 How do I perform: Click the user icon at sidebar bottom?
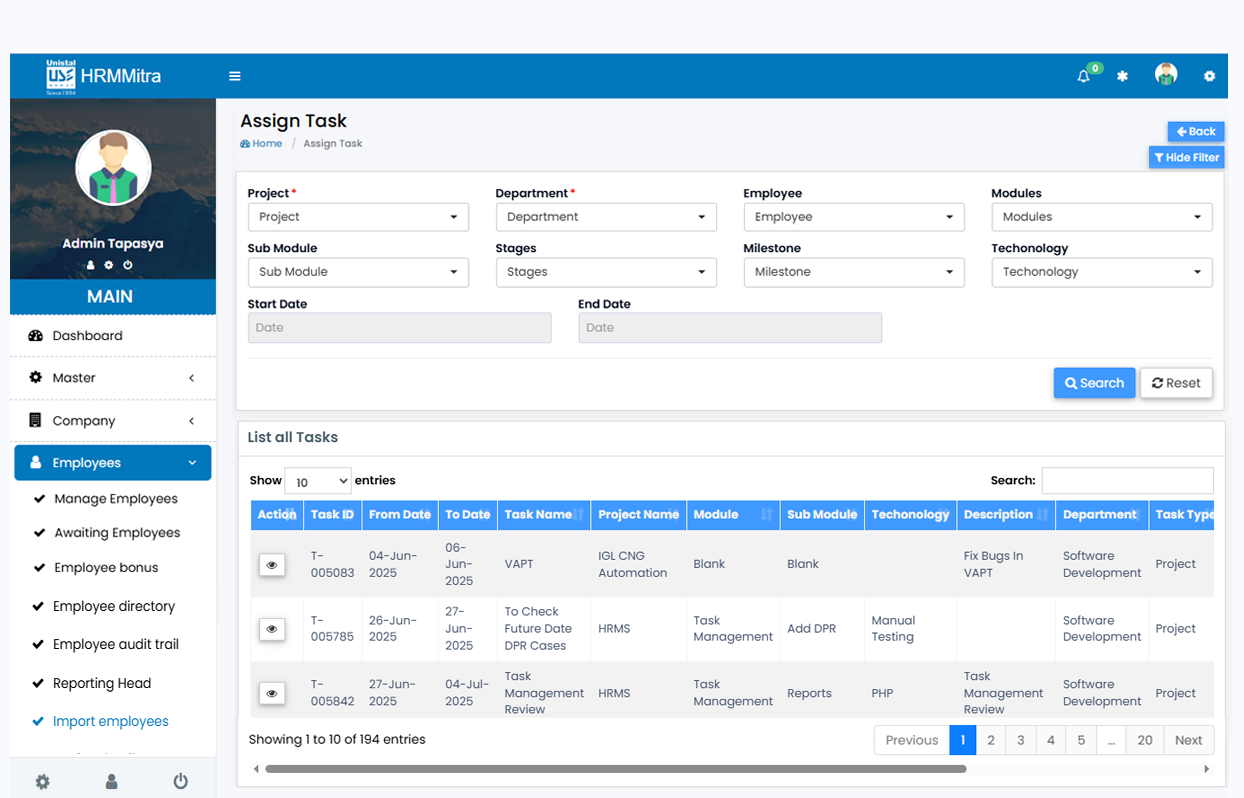pos(112,781)
